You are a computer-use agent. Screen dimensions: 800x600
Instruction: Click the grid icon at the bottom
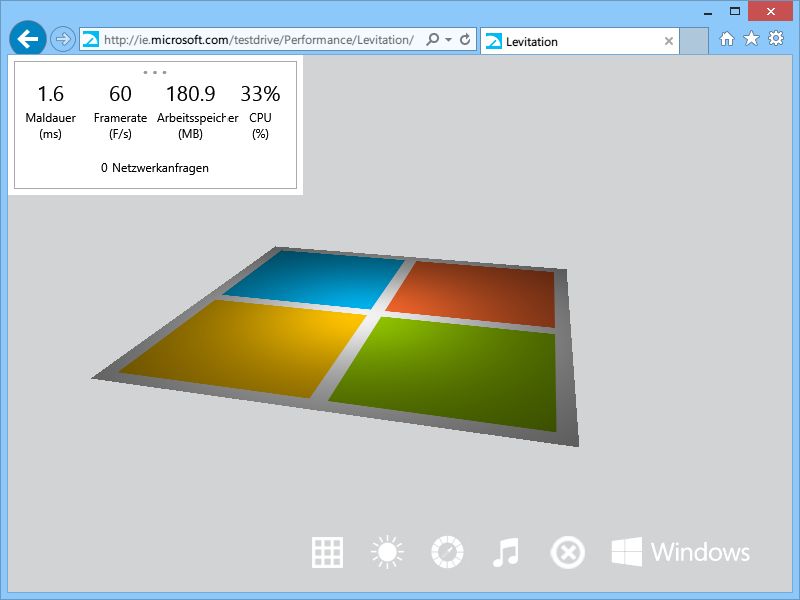(327, 553)
